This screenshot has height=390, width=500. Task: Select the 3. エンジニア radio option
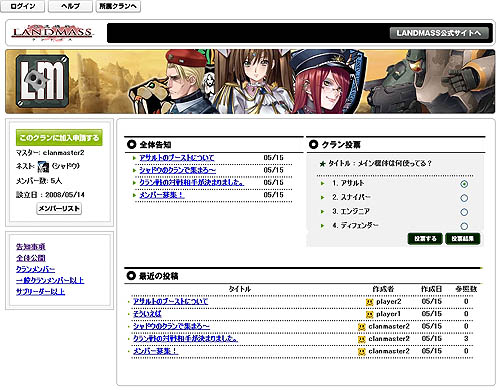point(464,212)
